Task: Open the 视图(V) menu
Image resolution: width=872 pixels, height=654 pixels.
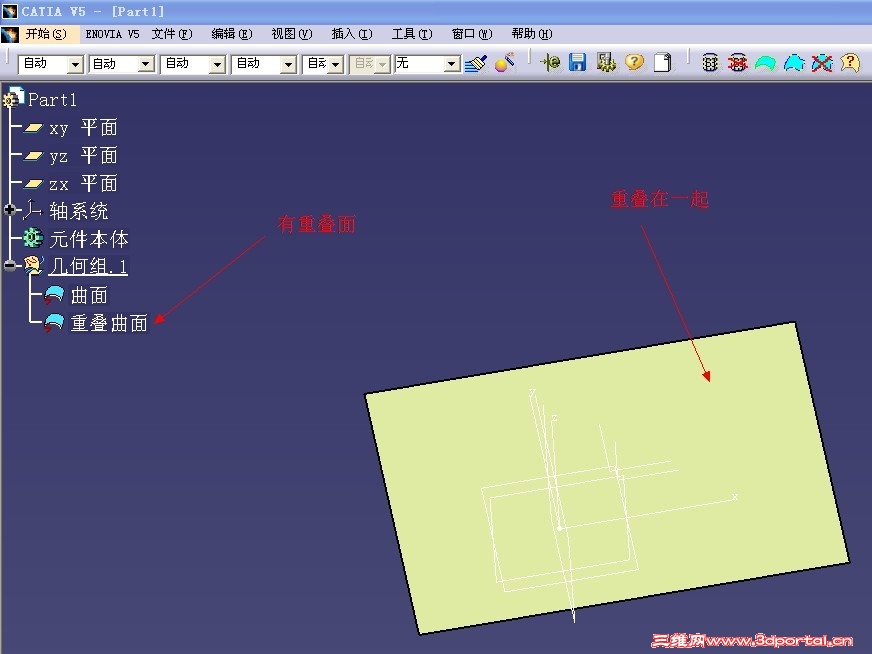Action: (292, 34)
